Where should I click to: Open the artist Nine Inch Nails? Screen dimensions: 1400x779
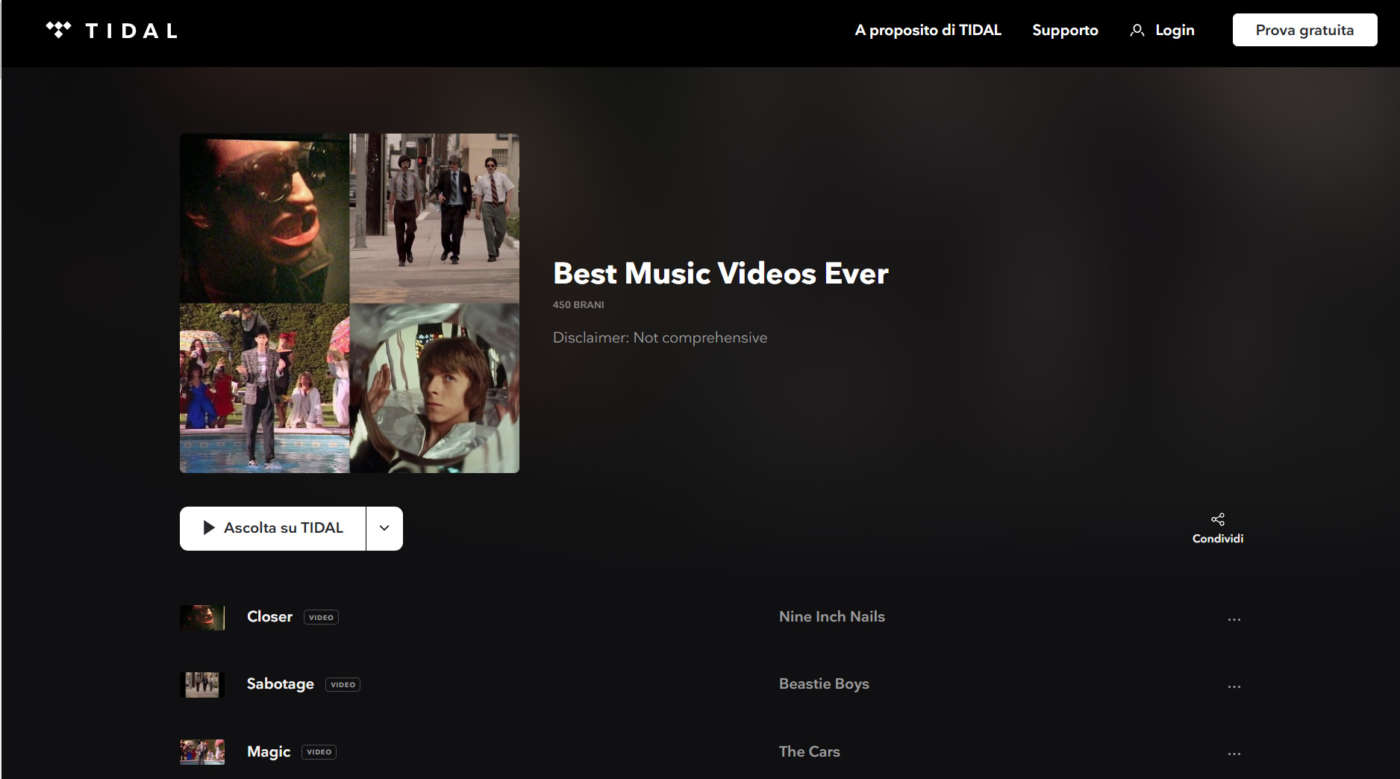click(832, 617)
